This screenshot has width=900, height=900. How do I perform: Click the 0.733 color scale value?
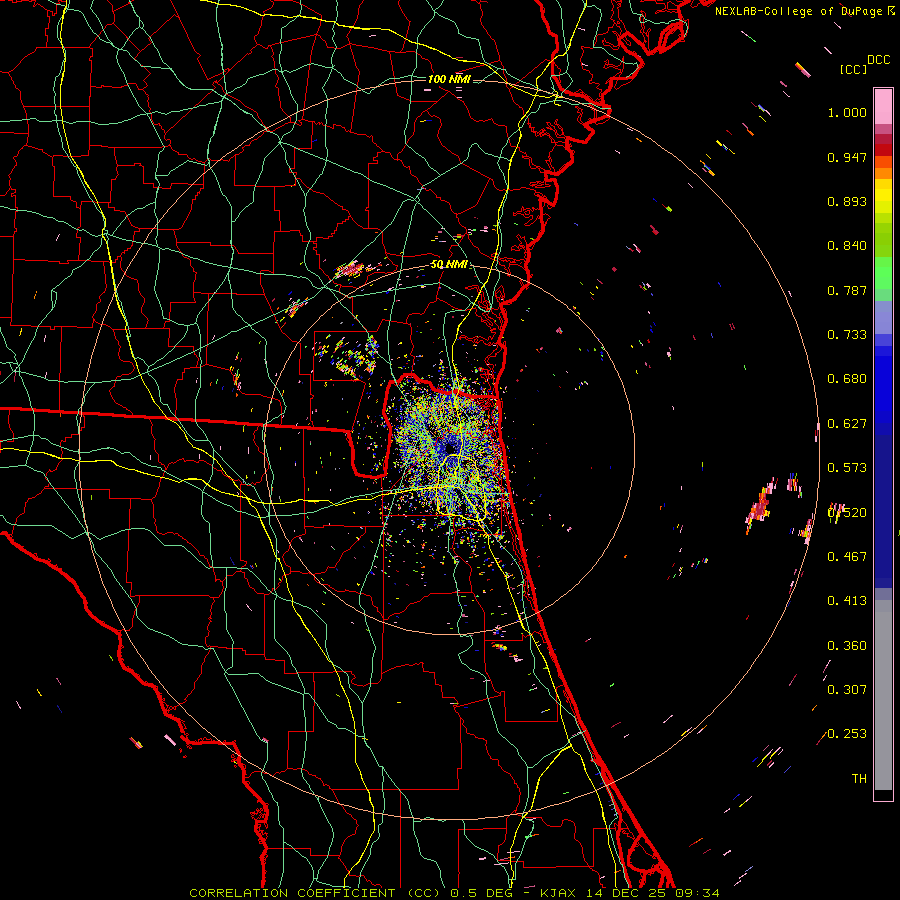click(x=847, y=335)
